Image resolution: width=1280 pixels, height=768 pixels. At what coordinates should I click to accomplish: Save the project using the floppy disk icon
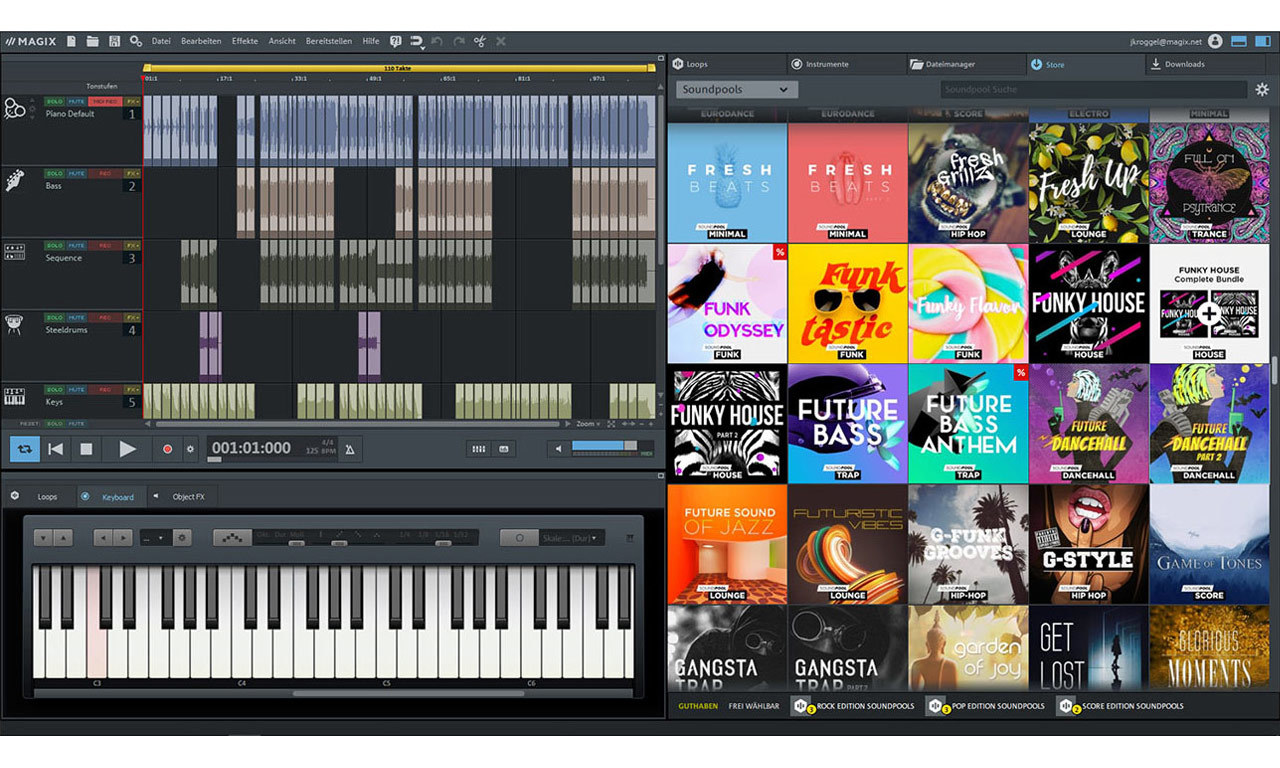(x=114, y=41)
